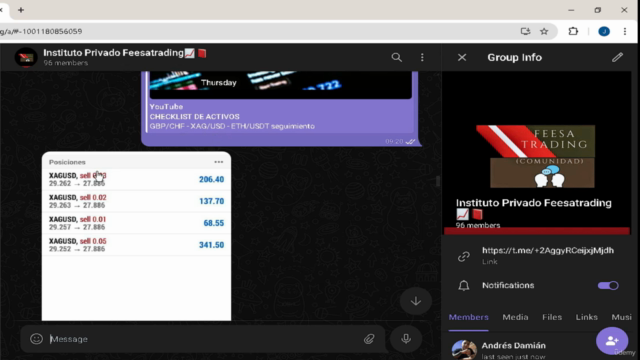Open the Posiciones screenshot image
The width and height of the screenshot is (640, 360).
(136, 236)
